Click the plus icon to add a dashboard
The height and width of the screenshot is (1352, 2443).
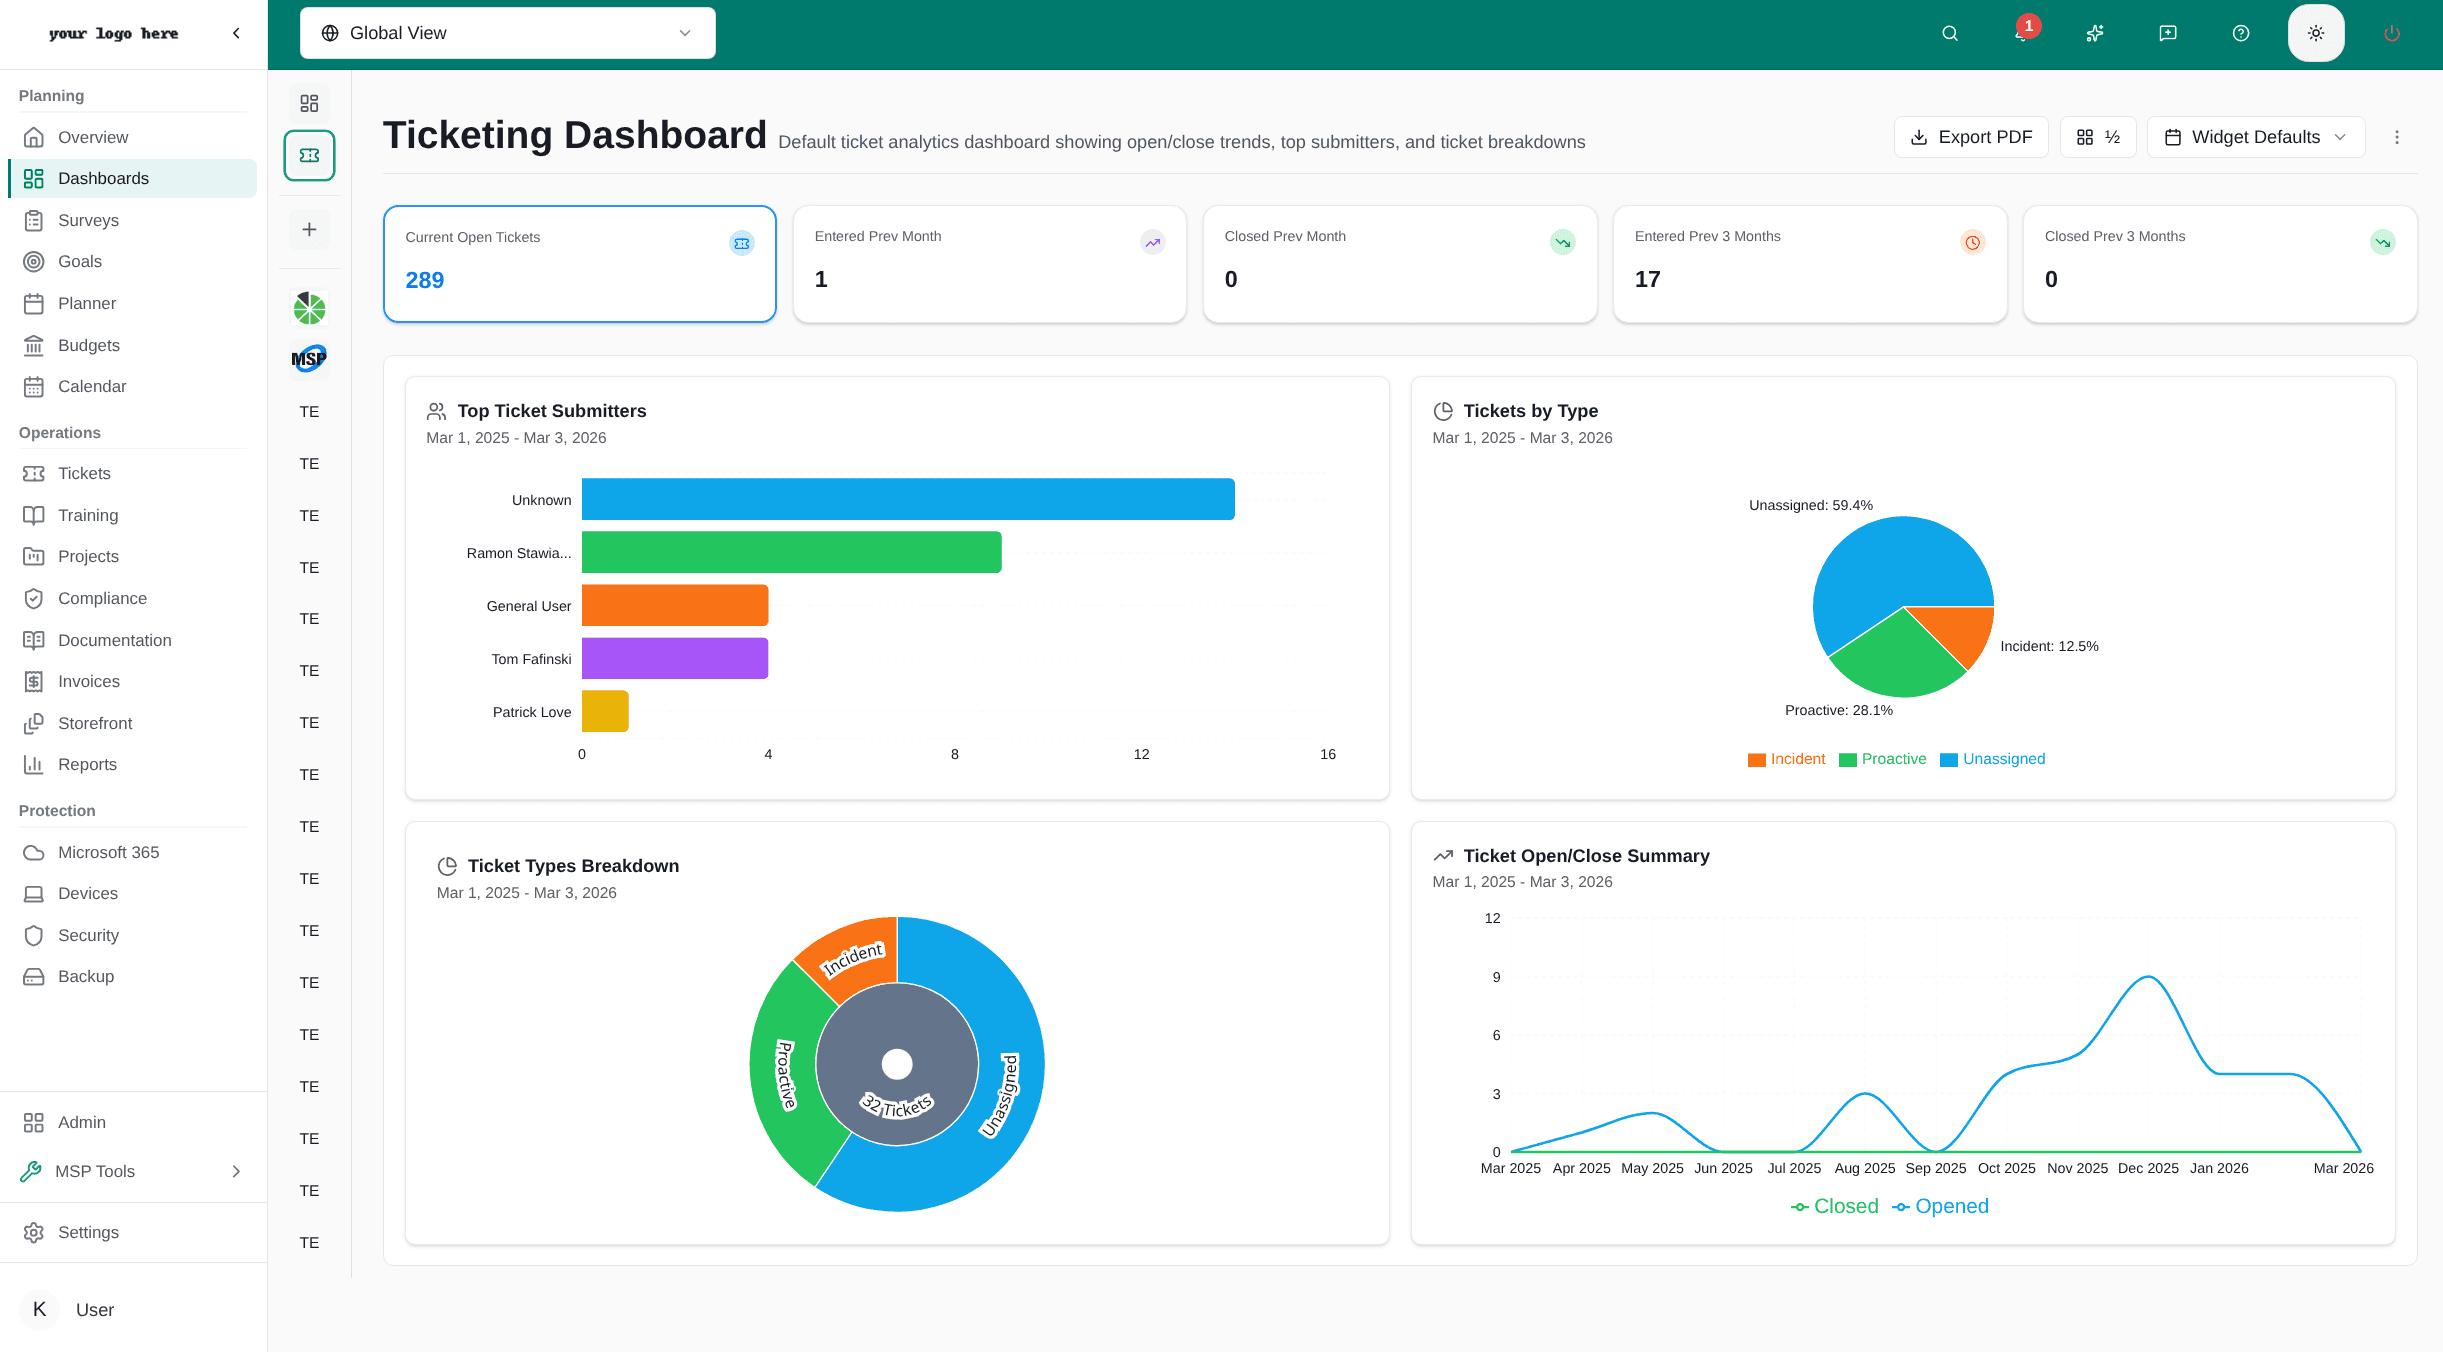click(x=309, y=229)
